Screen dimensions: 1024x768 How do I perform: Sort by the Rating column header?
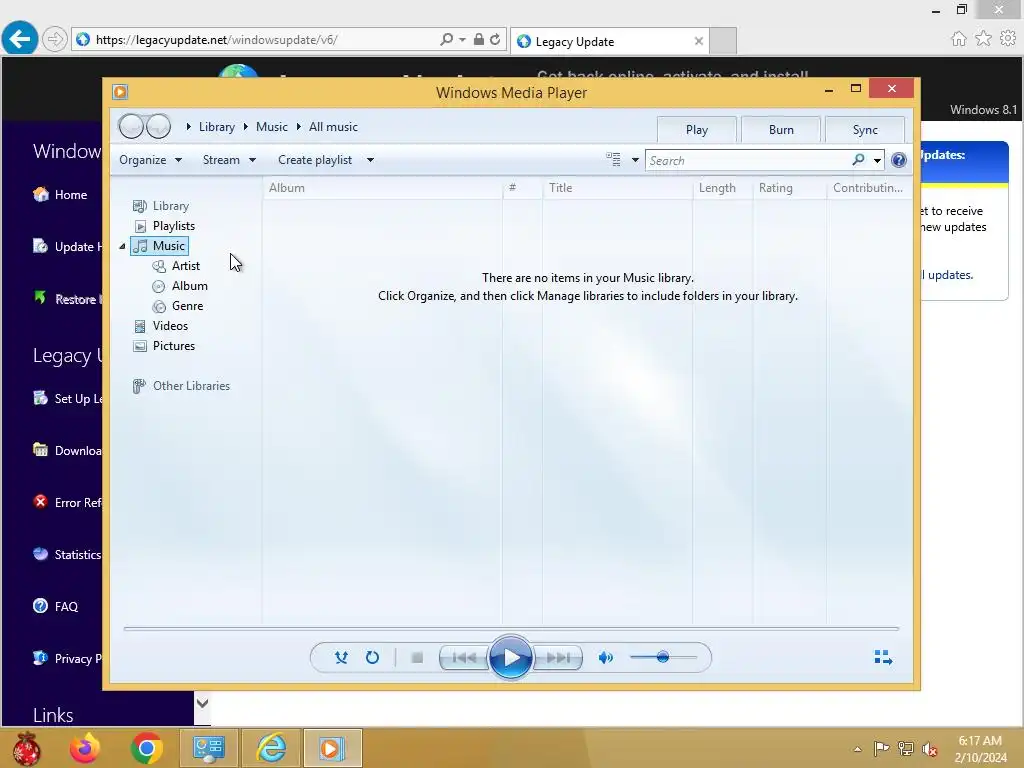(x=790, y=188)
